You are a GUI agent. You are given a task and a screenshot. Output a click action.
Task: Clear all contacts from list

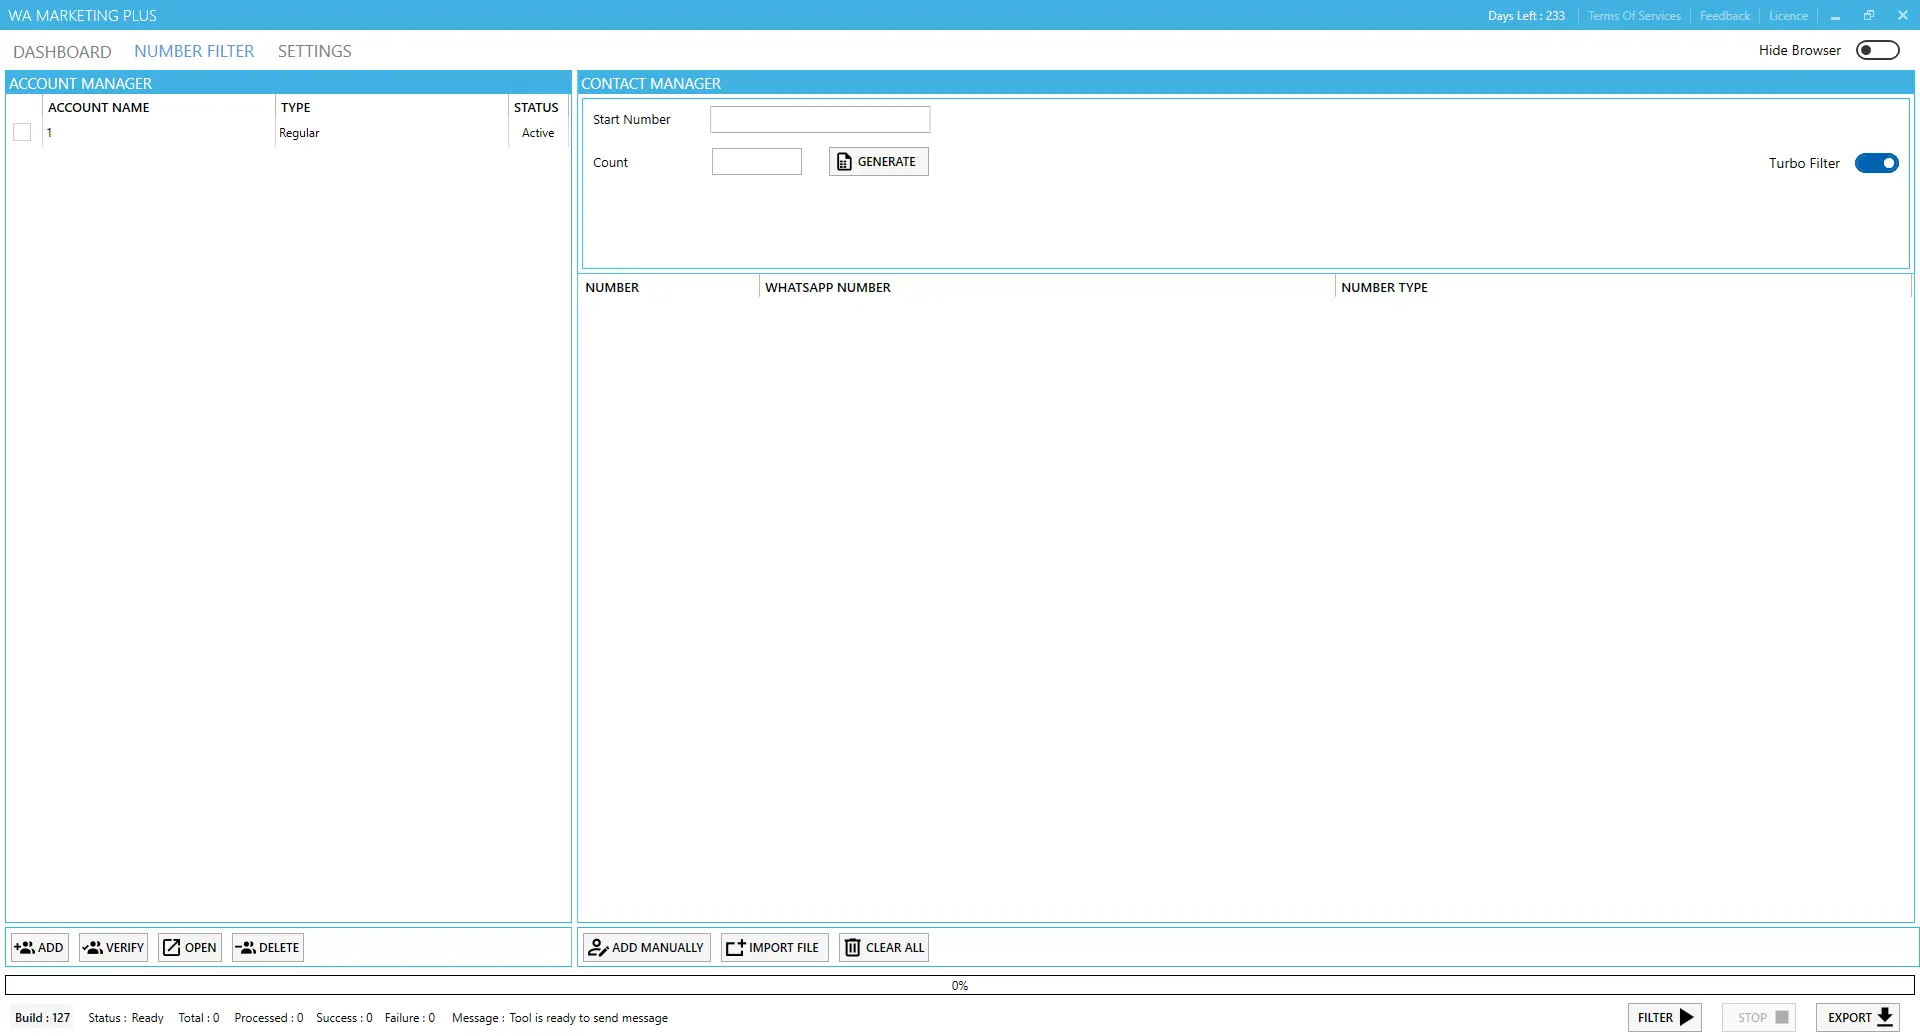[x=884, y=948]
